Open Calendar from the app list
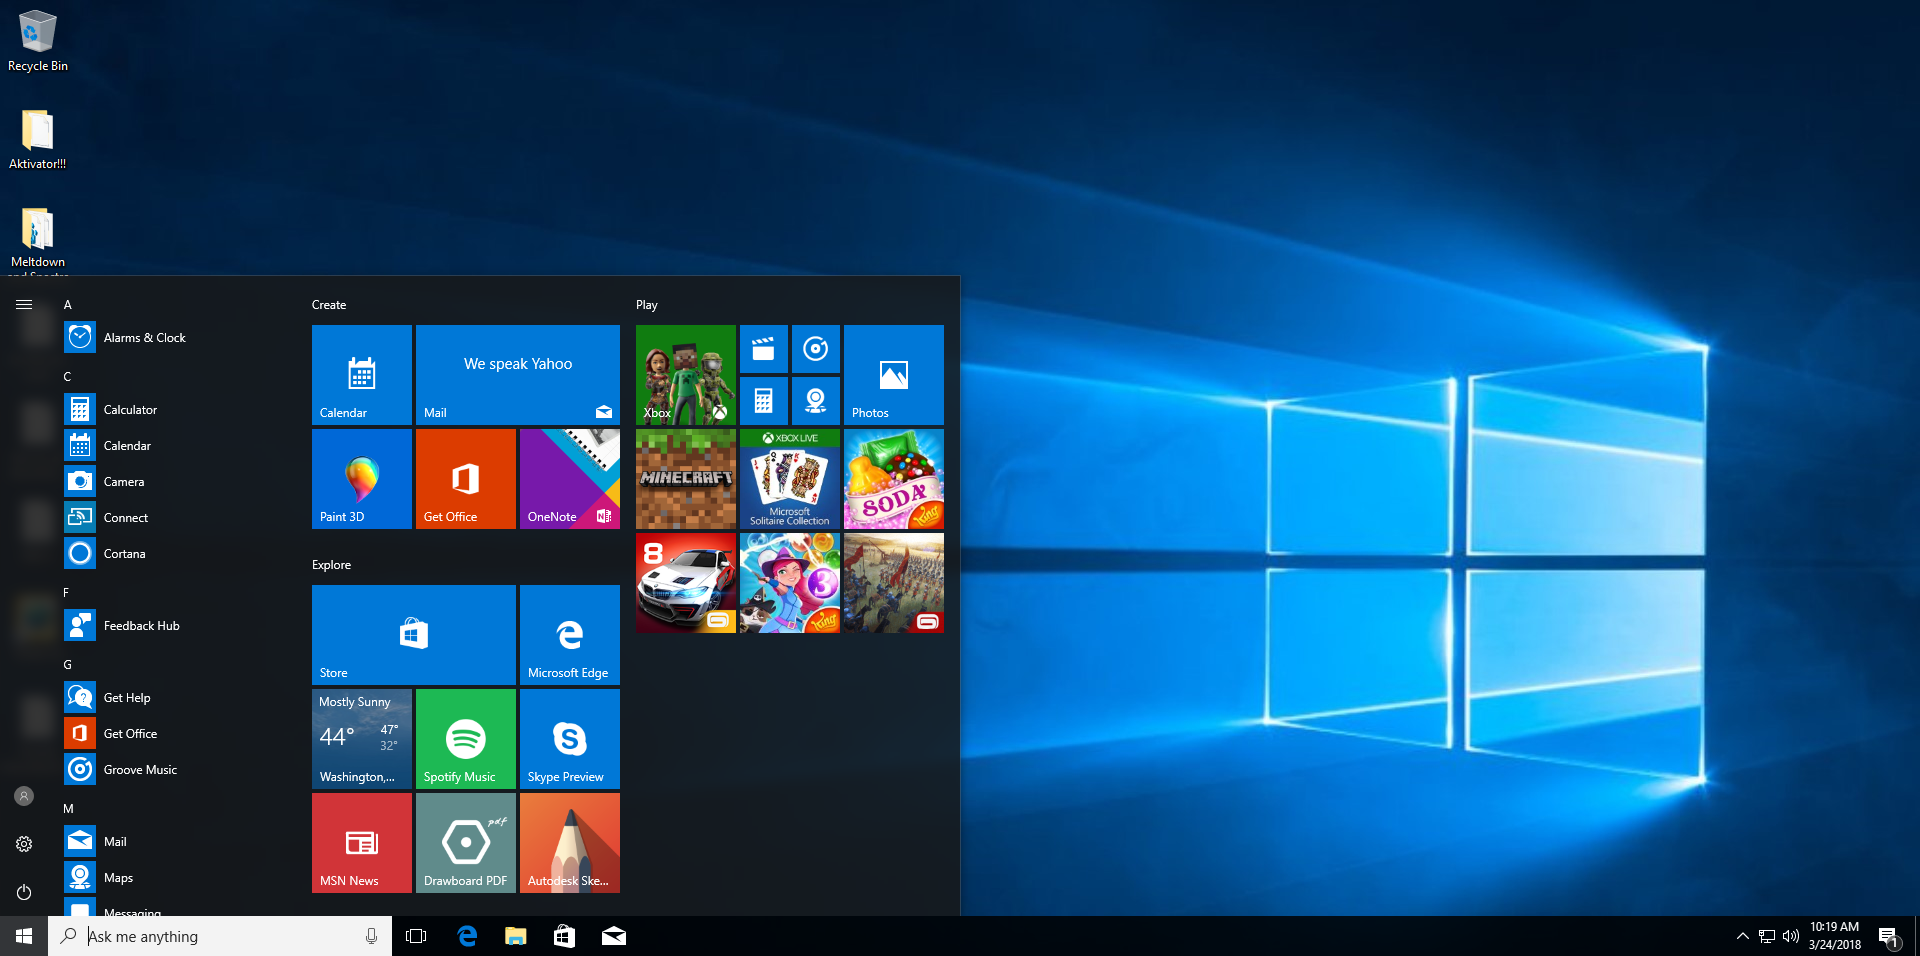Viewport: 1920px width, 956px height. point(176,446)
